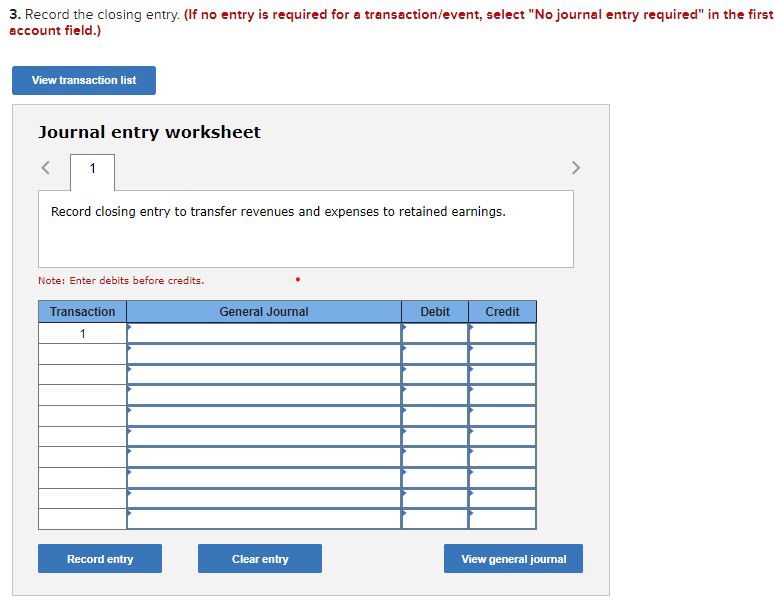Click the Debit field in seventh row

pyautogui.click(x=435, y=457)
